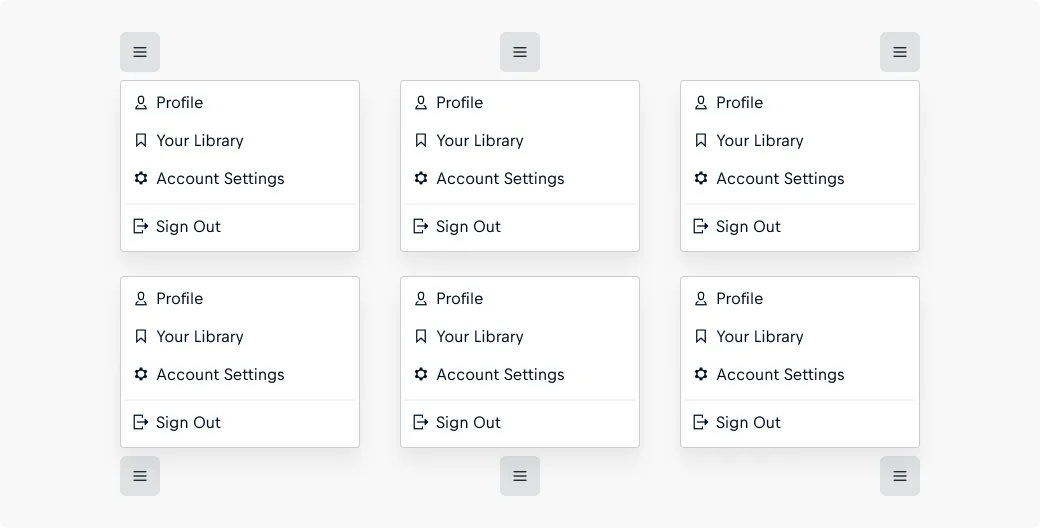Select Sign Out in the top-right menu
1040x528 pixels.
[x=800, y=226]
